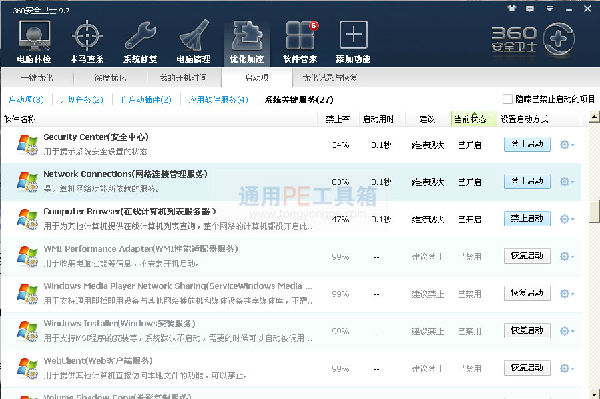Image resolution: width=600 pixels, height=399 pixels.
Task: Switch to the 深度优化 tab
Action: [110, 78]
